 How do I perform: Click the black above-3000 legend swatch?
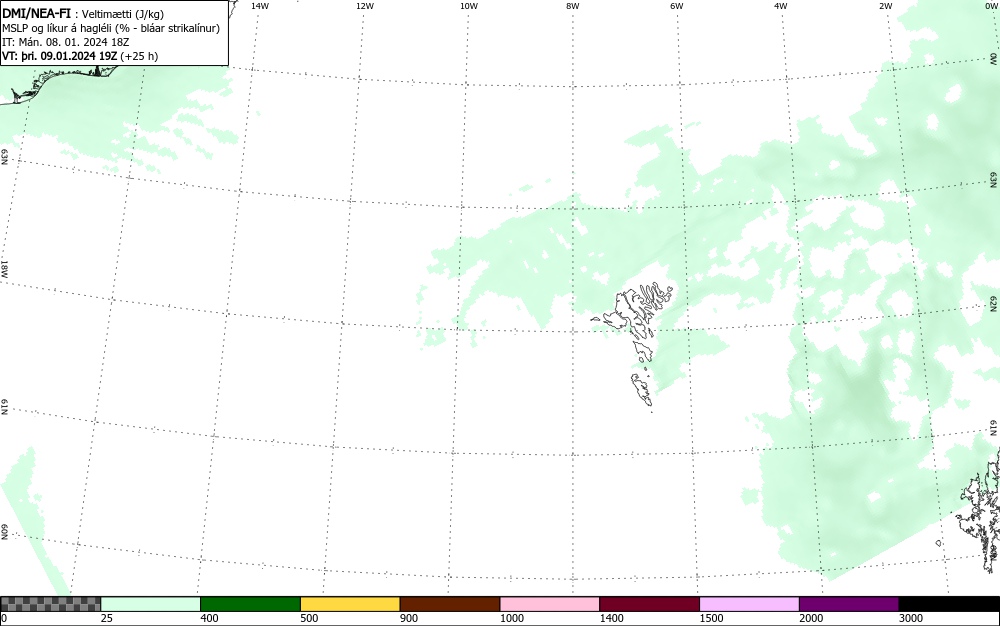click(949, 604)
